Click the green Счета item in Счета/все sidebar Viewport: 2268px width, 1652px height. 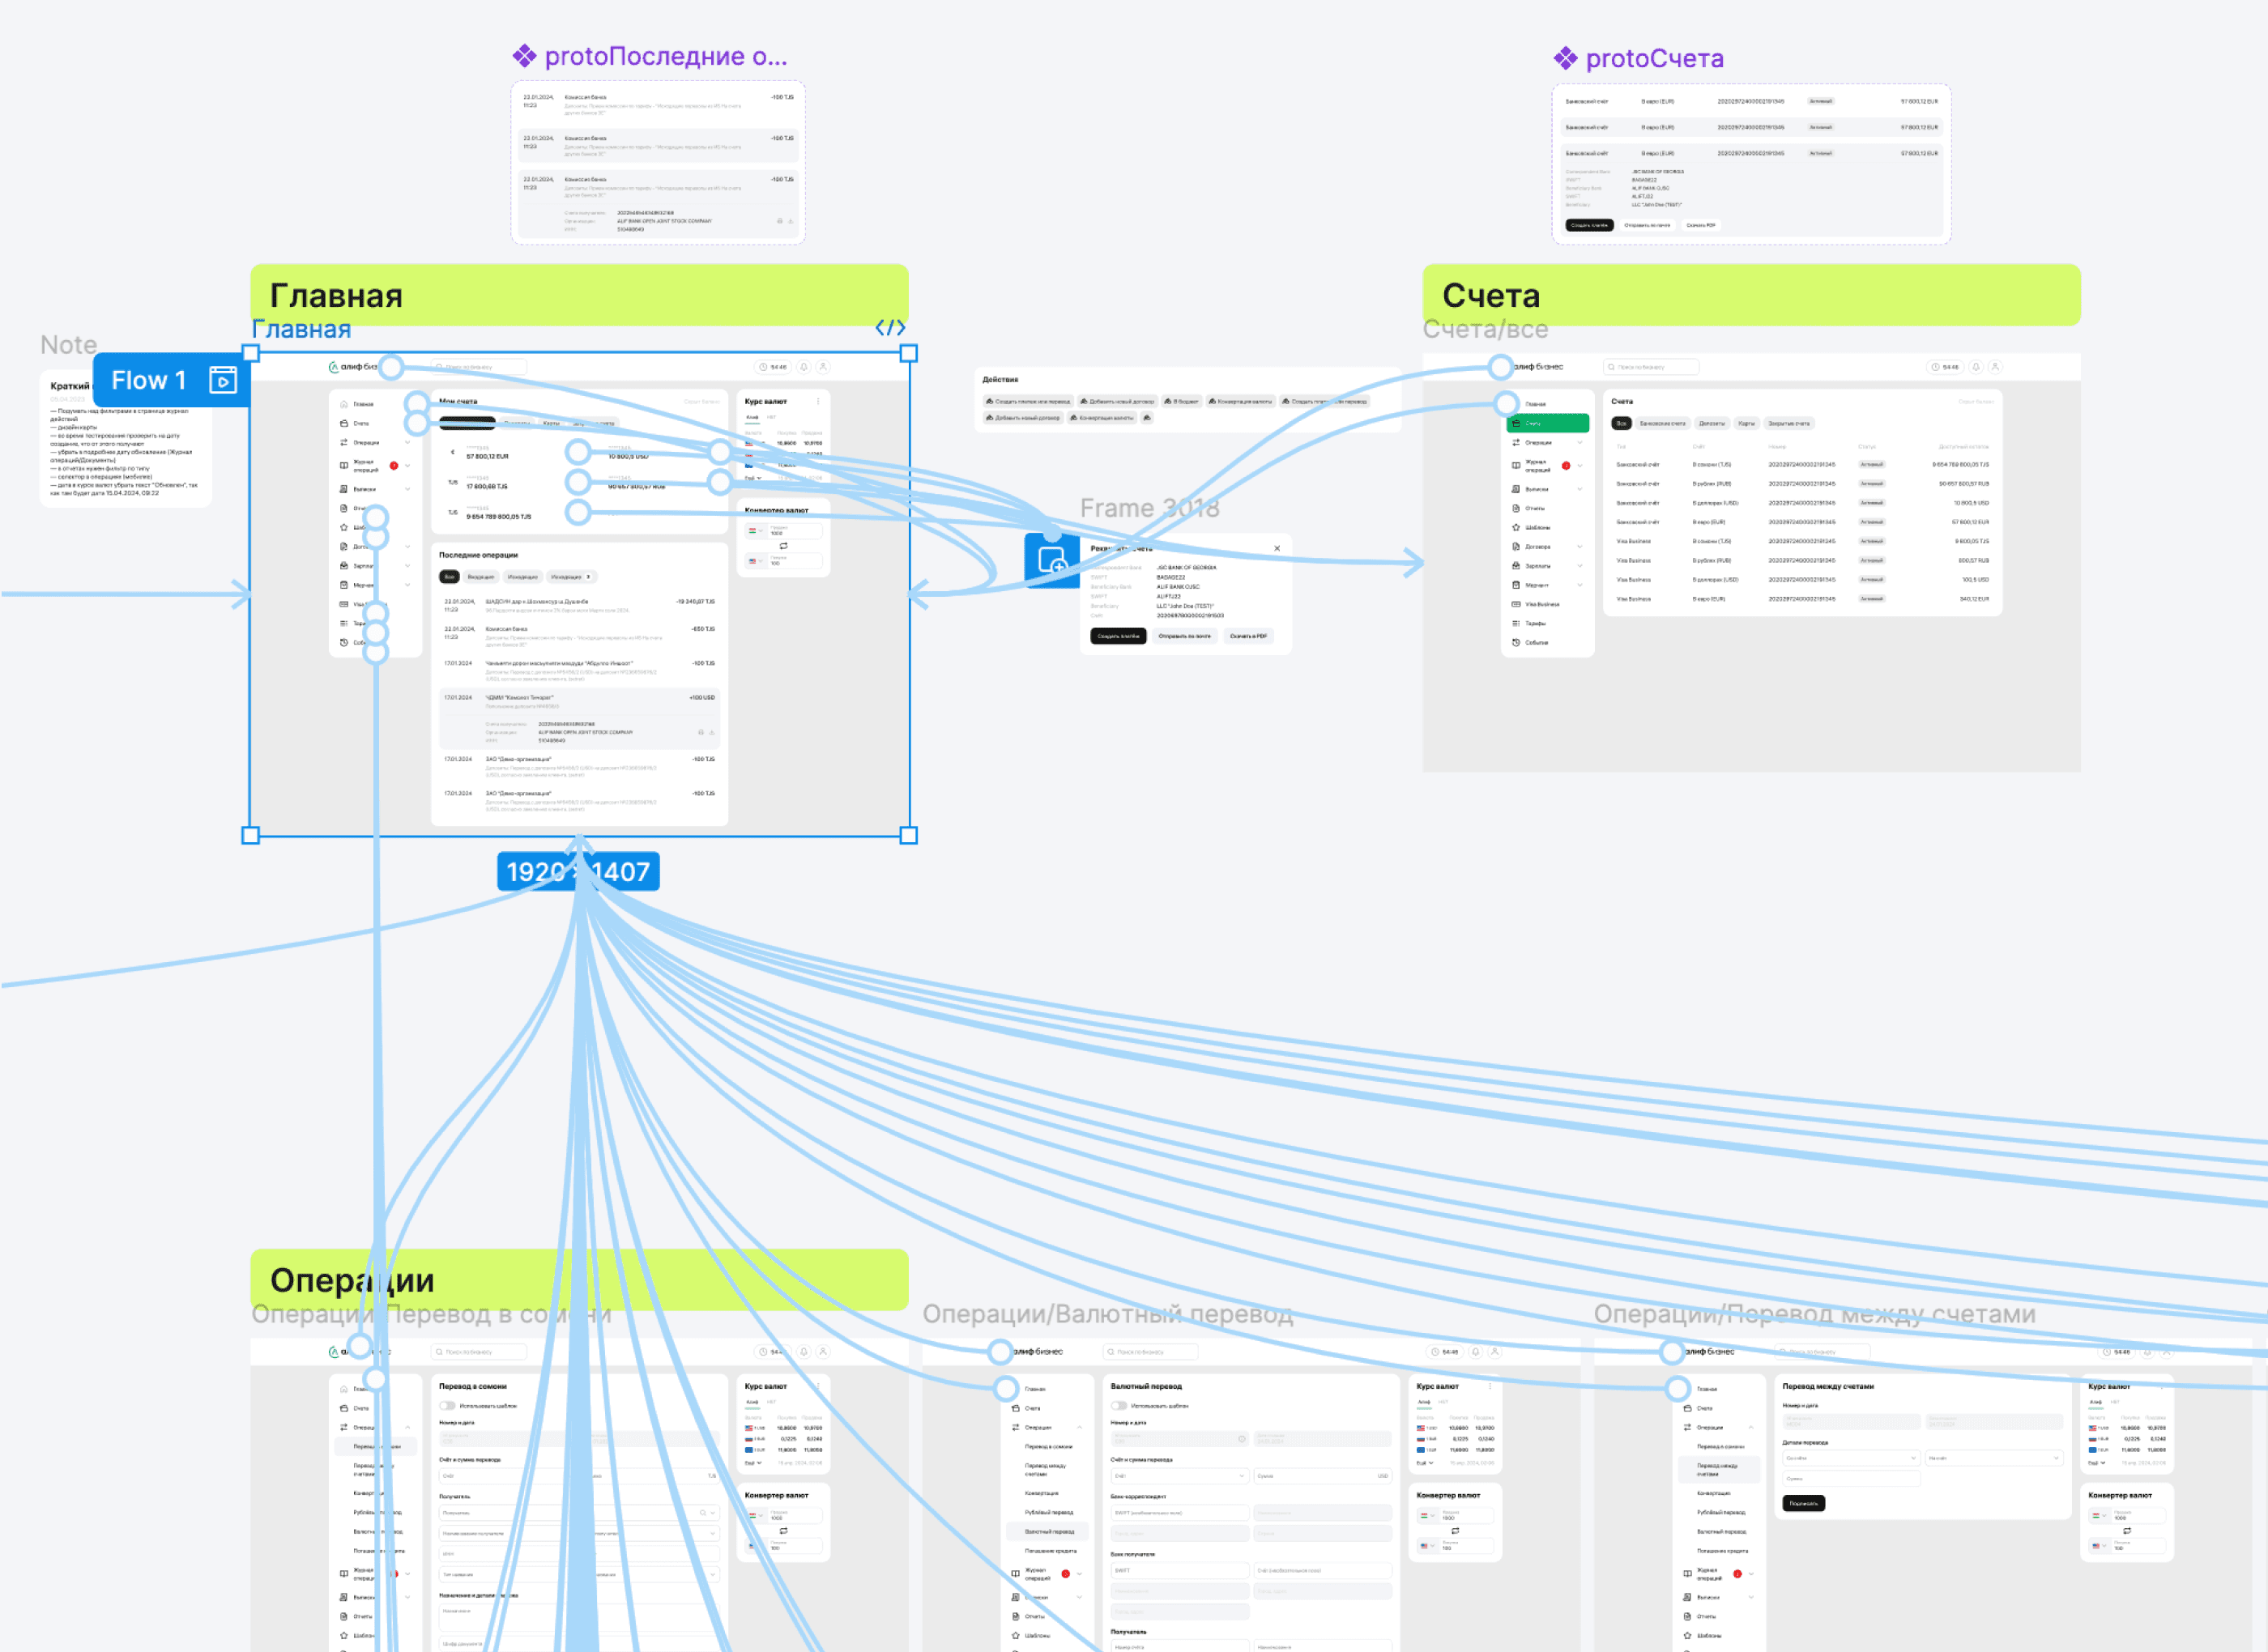pos(1548,423)
